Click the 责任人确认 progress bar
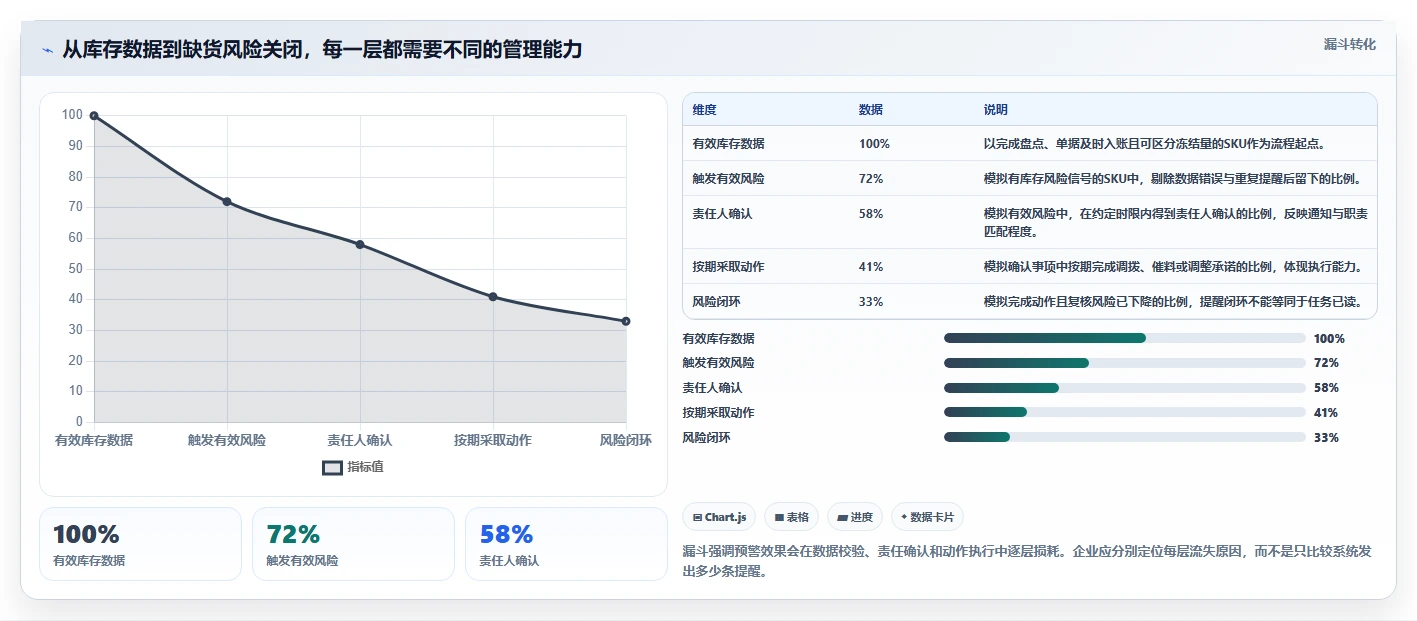Screen dimensions: 1417x621 coord(1125,388)
